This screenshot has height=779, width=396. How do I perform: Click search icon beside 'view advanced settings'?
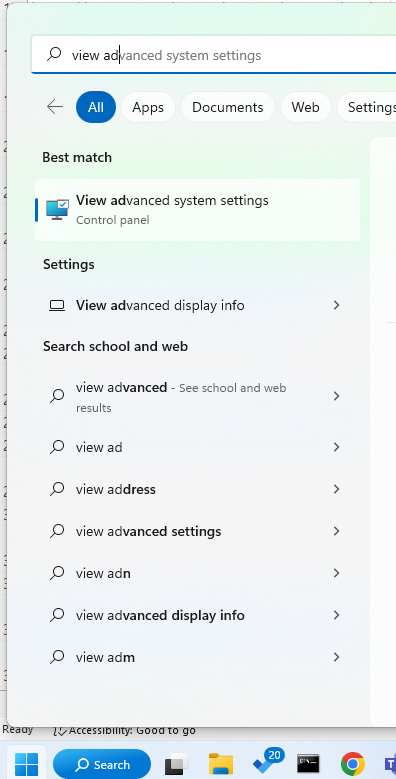coord(57,531)
